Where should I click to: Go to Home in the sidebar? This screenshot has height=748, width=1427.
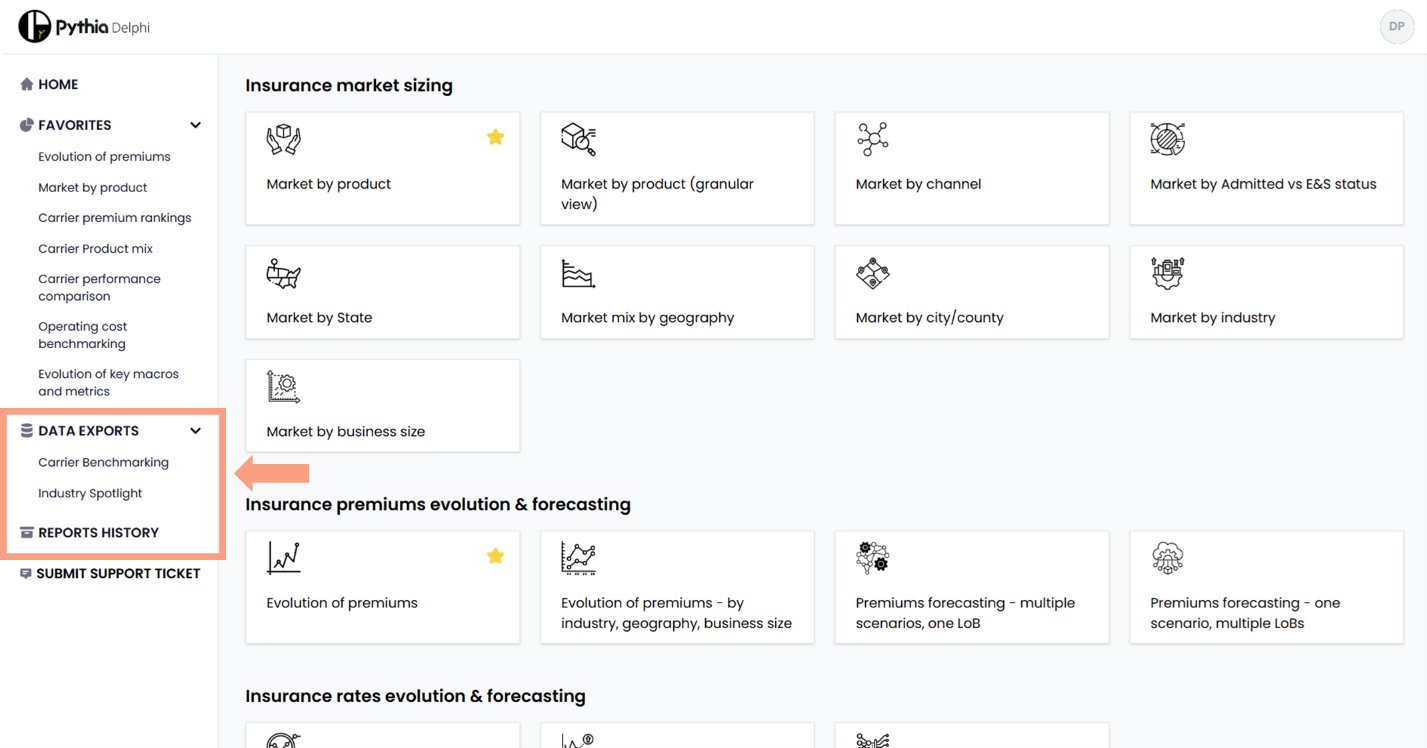[x=58, y=85]
